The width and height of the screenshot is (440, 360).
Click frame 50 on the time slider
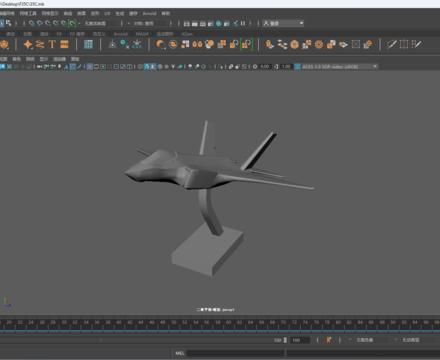pyautogui.click(x=173, y=323)
